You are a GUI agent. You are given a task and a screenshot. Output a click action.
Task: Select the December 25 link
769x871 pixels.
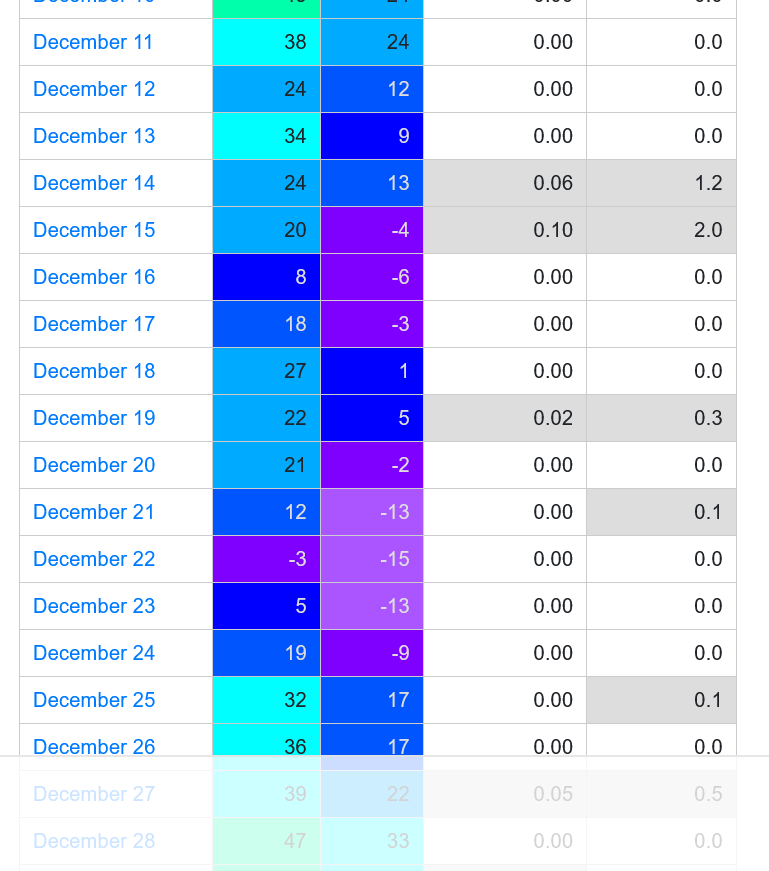[94, 700]
